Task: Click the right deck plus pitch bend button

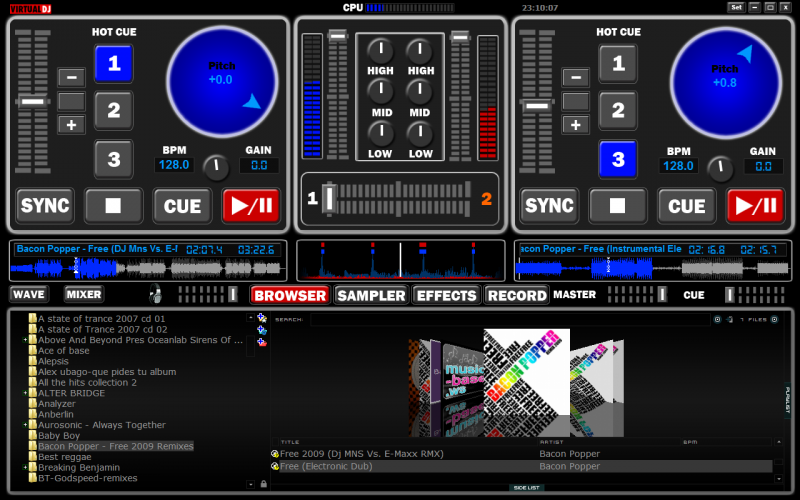Action: pyautogui.click(x=576, y=124)
